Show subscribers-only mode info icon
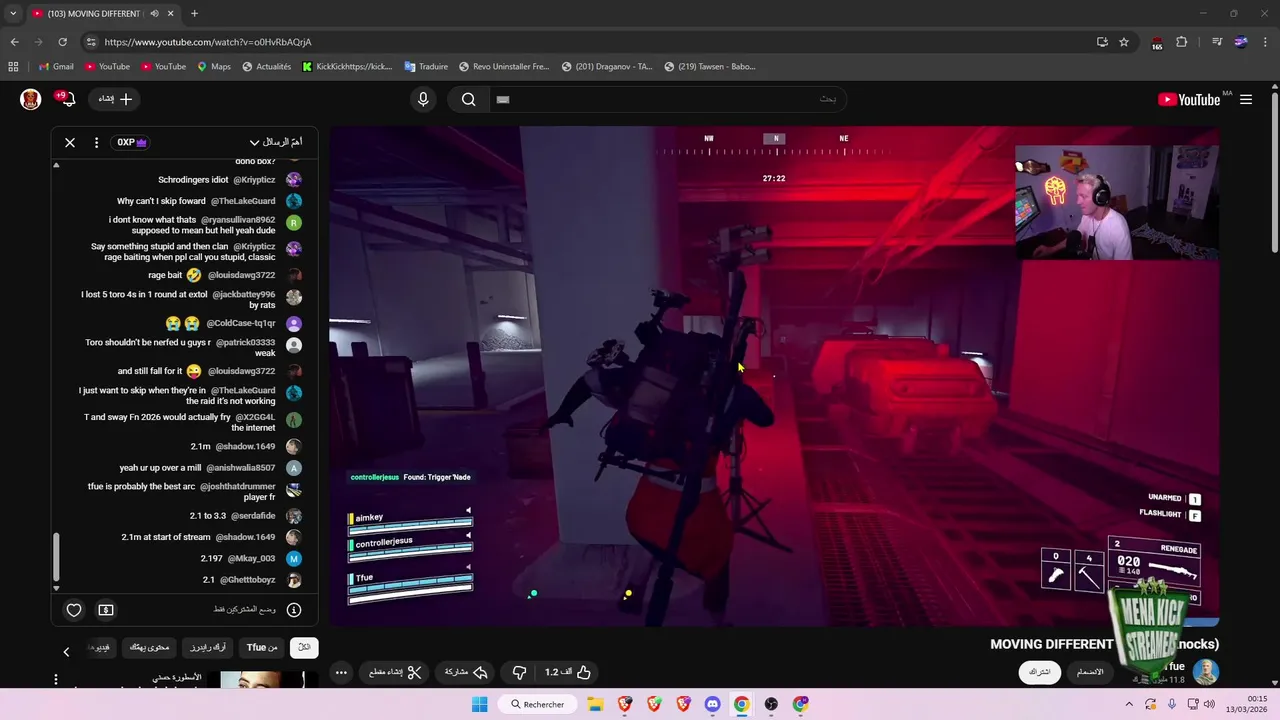1280x720 pixels. coord(294,610)
